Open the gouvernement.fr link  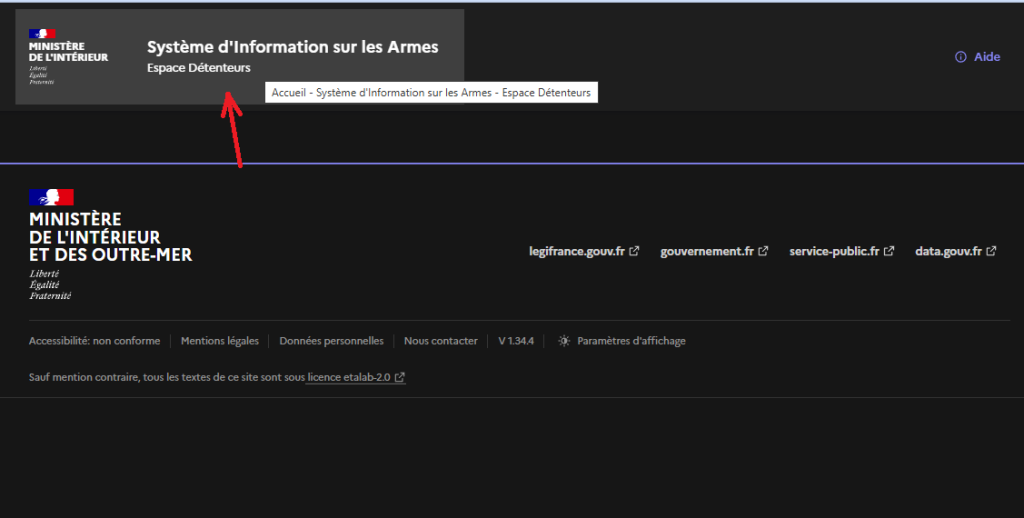(706, 251)
